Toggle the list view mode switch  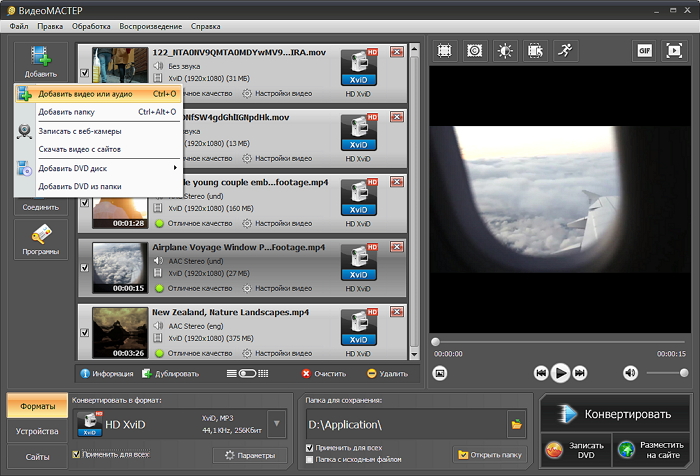click(x=247, y=373)
